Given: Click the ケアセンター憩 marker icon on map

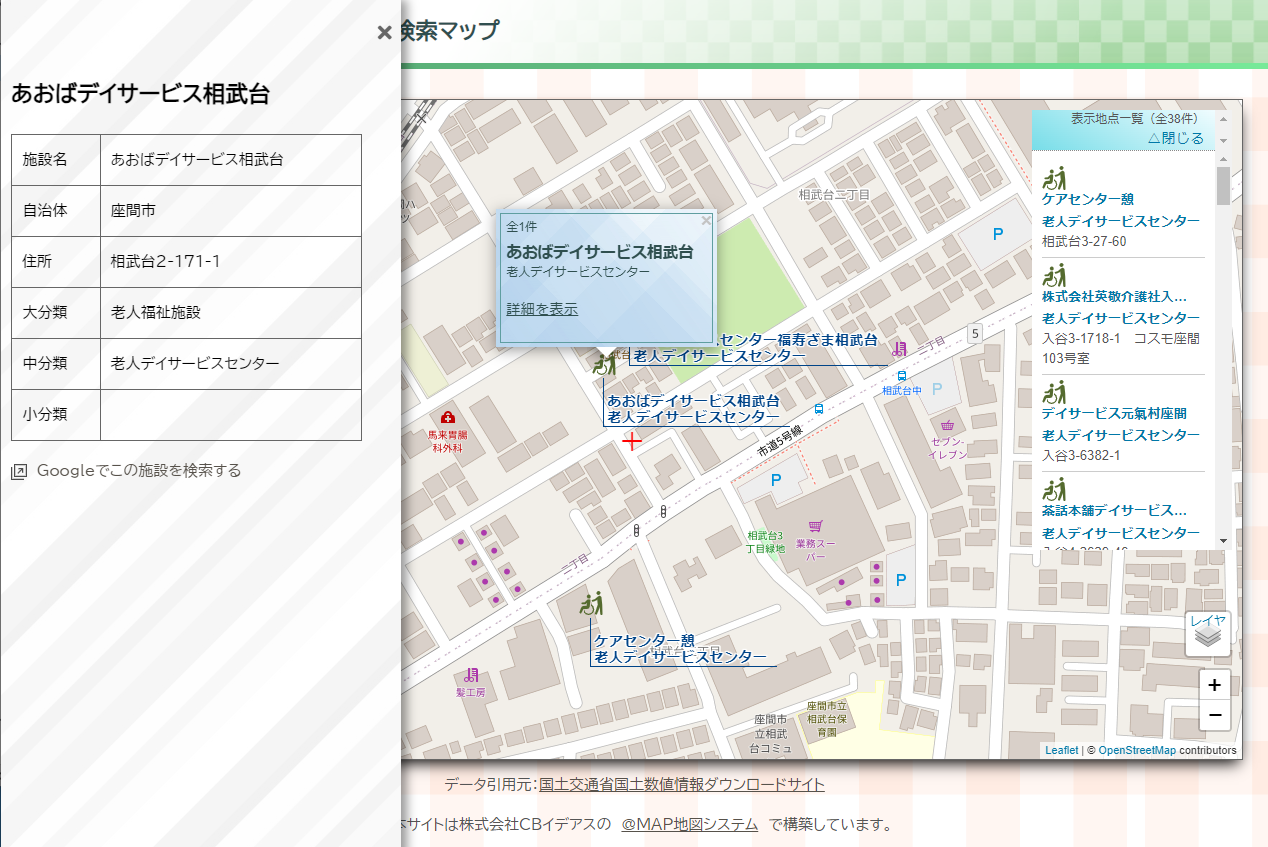Looking at the screenshot, I should point(591,604).
